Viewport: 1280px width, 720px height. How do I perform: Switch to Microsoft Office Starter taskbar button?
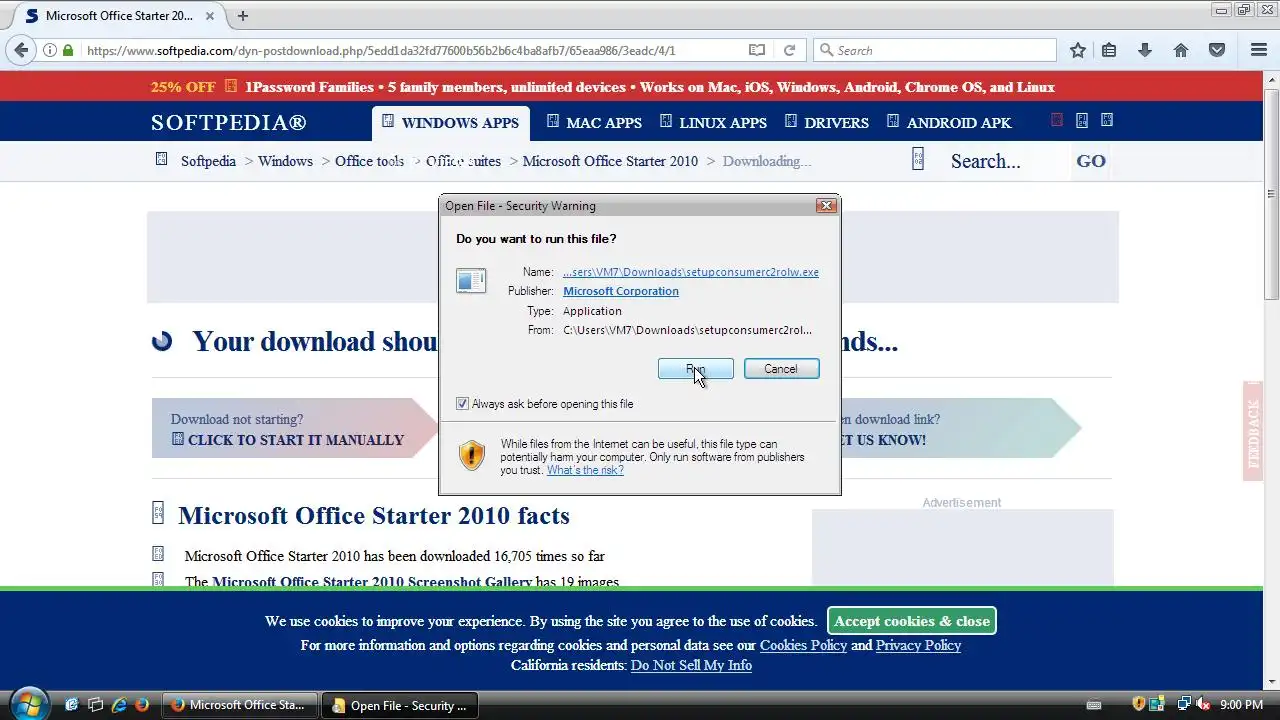pos(240,705)
